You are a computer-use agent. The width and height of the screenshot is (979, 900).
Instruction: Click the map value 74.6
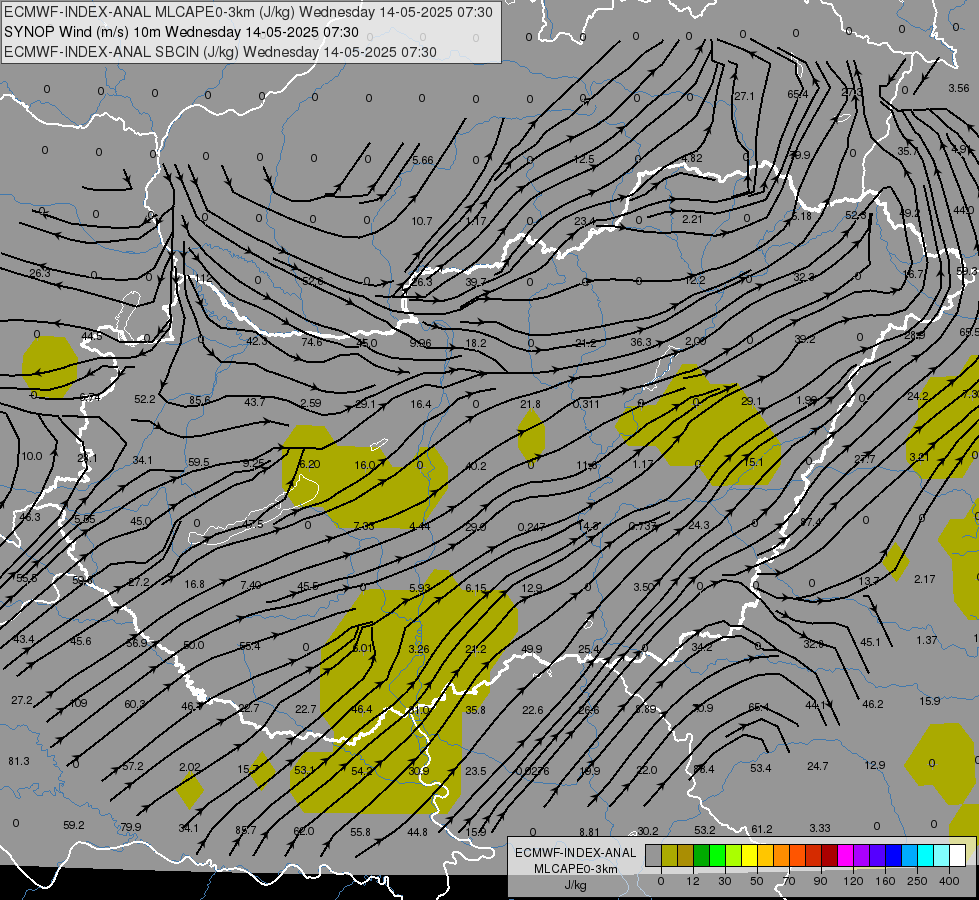[312, 342]
